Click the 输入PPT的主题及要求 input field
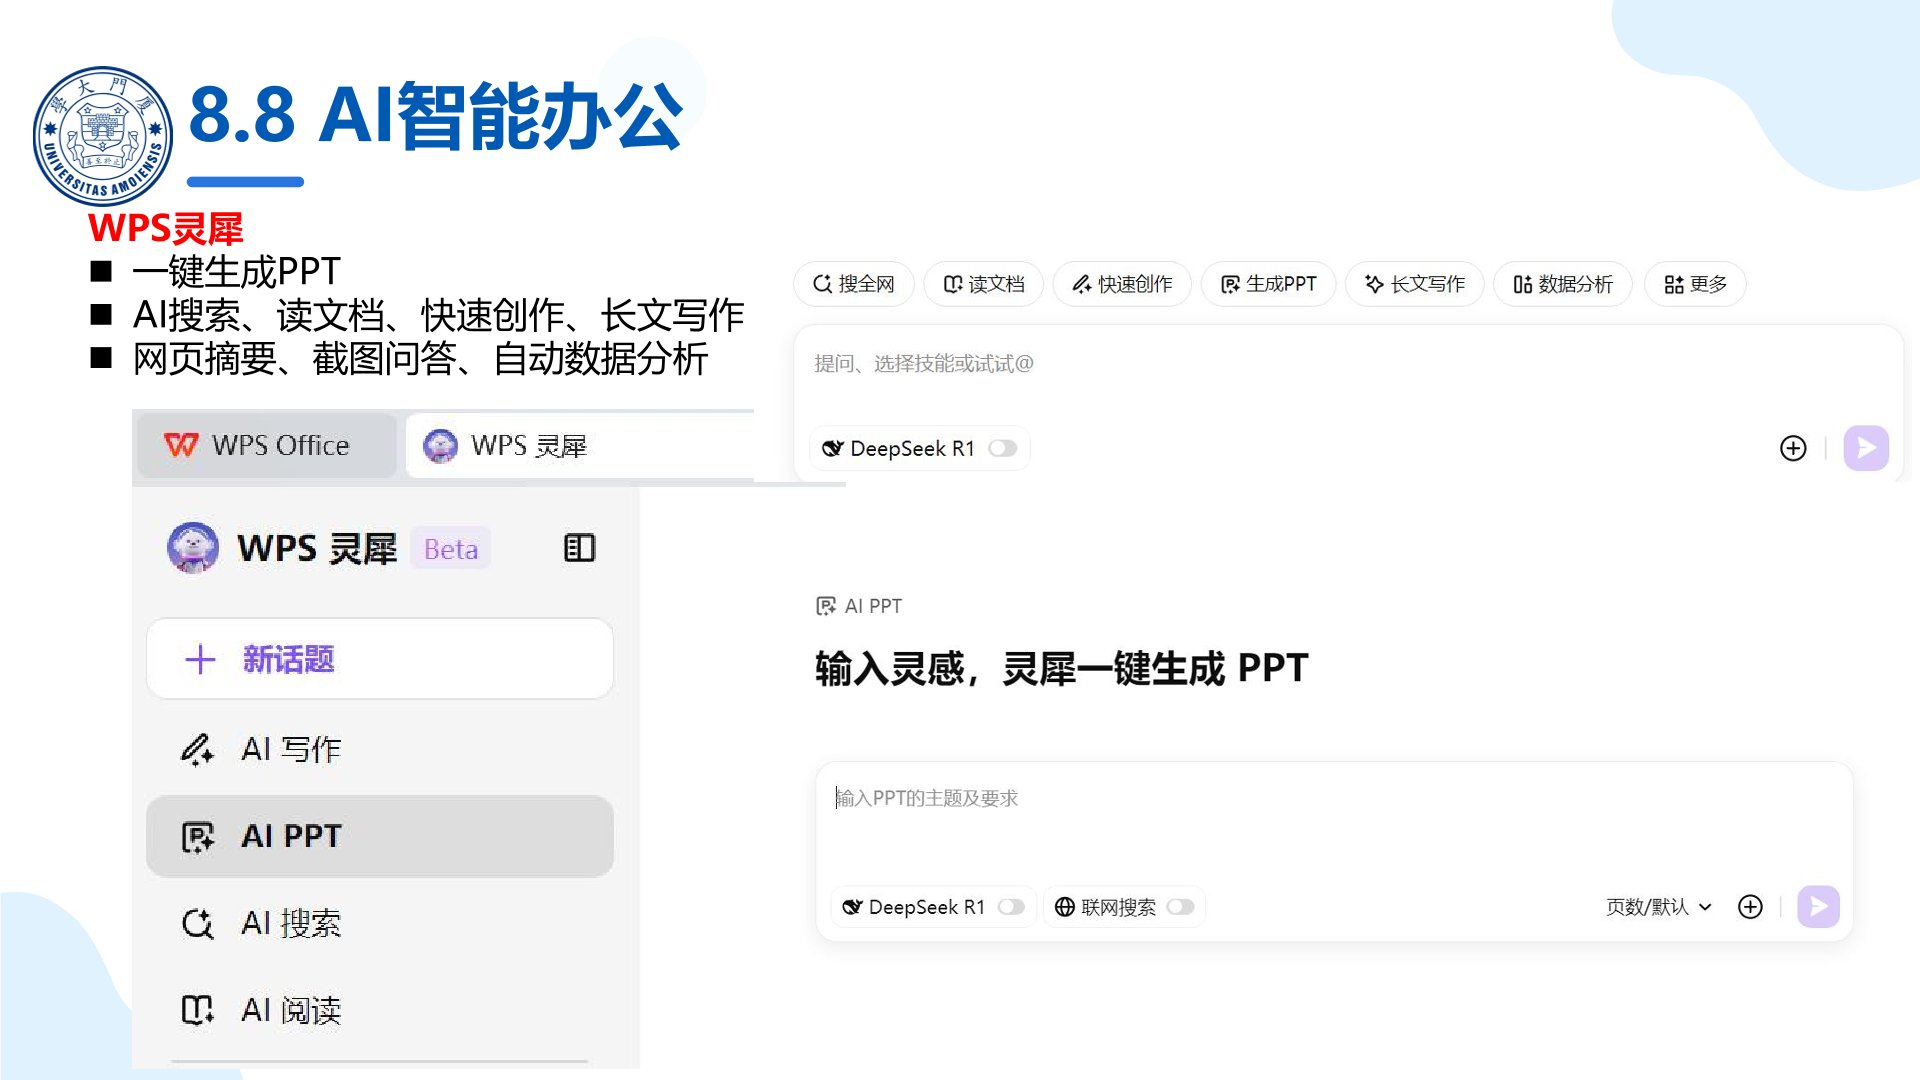Screen dimensions: 1920x1080 [x=1100, y=798]
